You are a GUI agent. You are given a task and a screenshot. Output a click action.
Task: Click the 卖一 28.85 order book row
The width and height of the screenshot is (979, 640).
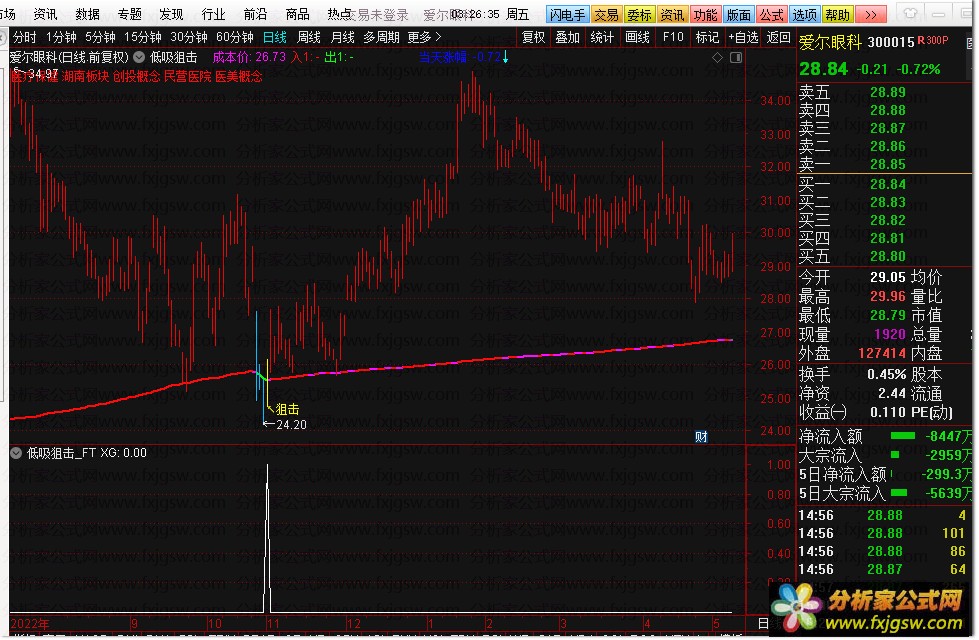point(883,164)
